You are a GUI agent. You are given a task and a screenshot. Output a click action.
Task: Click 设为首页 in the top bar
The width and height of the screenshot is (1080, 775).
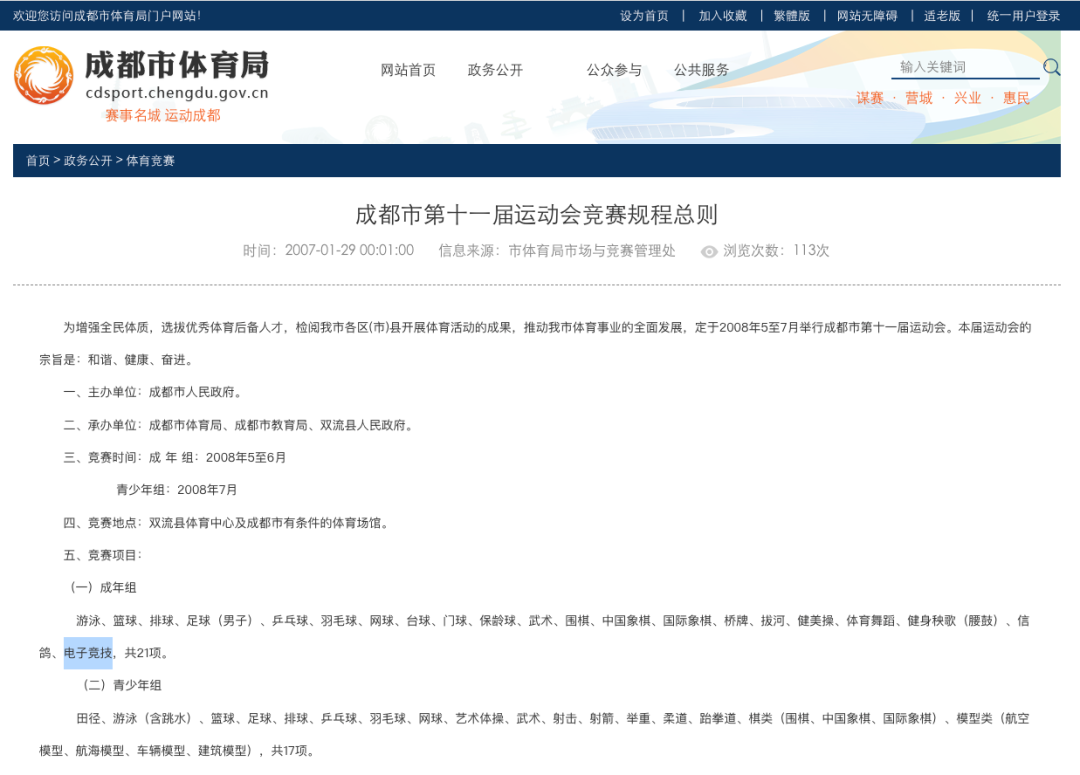[644, 16]
